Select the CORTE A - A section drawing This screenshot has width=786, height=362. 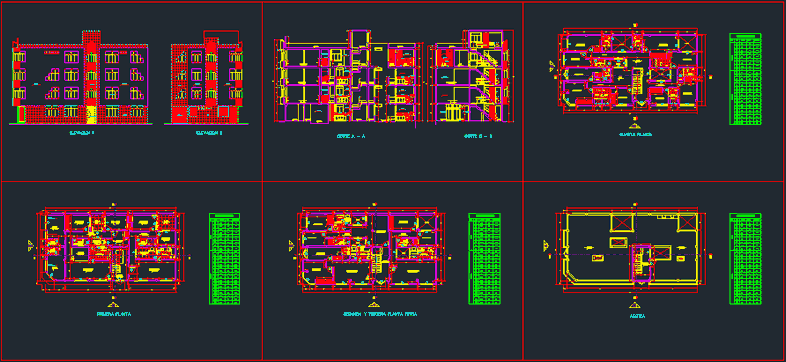point(347,77)
